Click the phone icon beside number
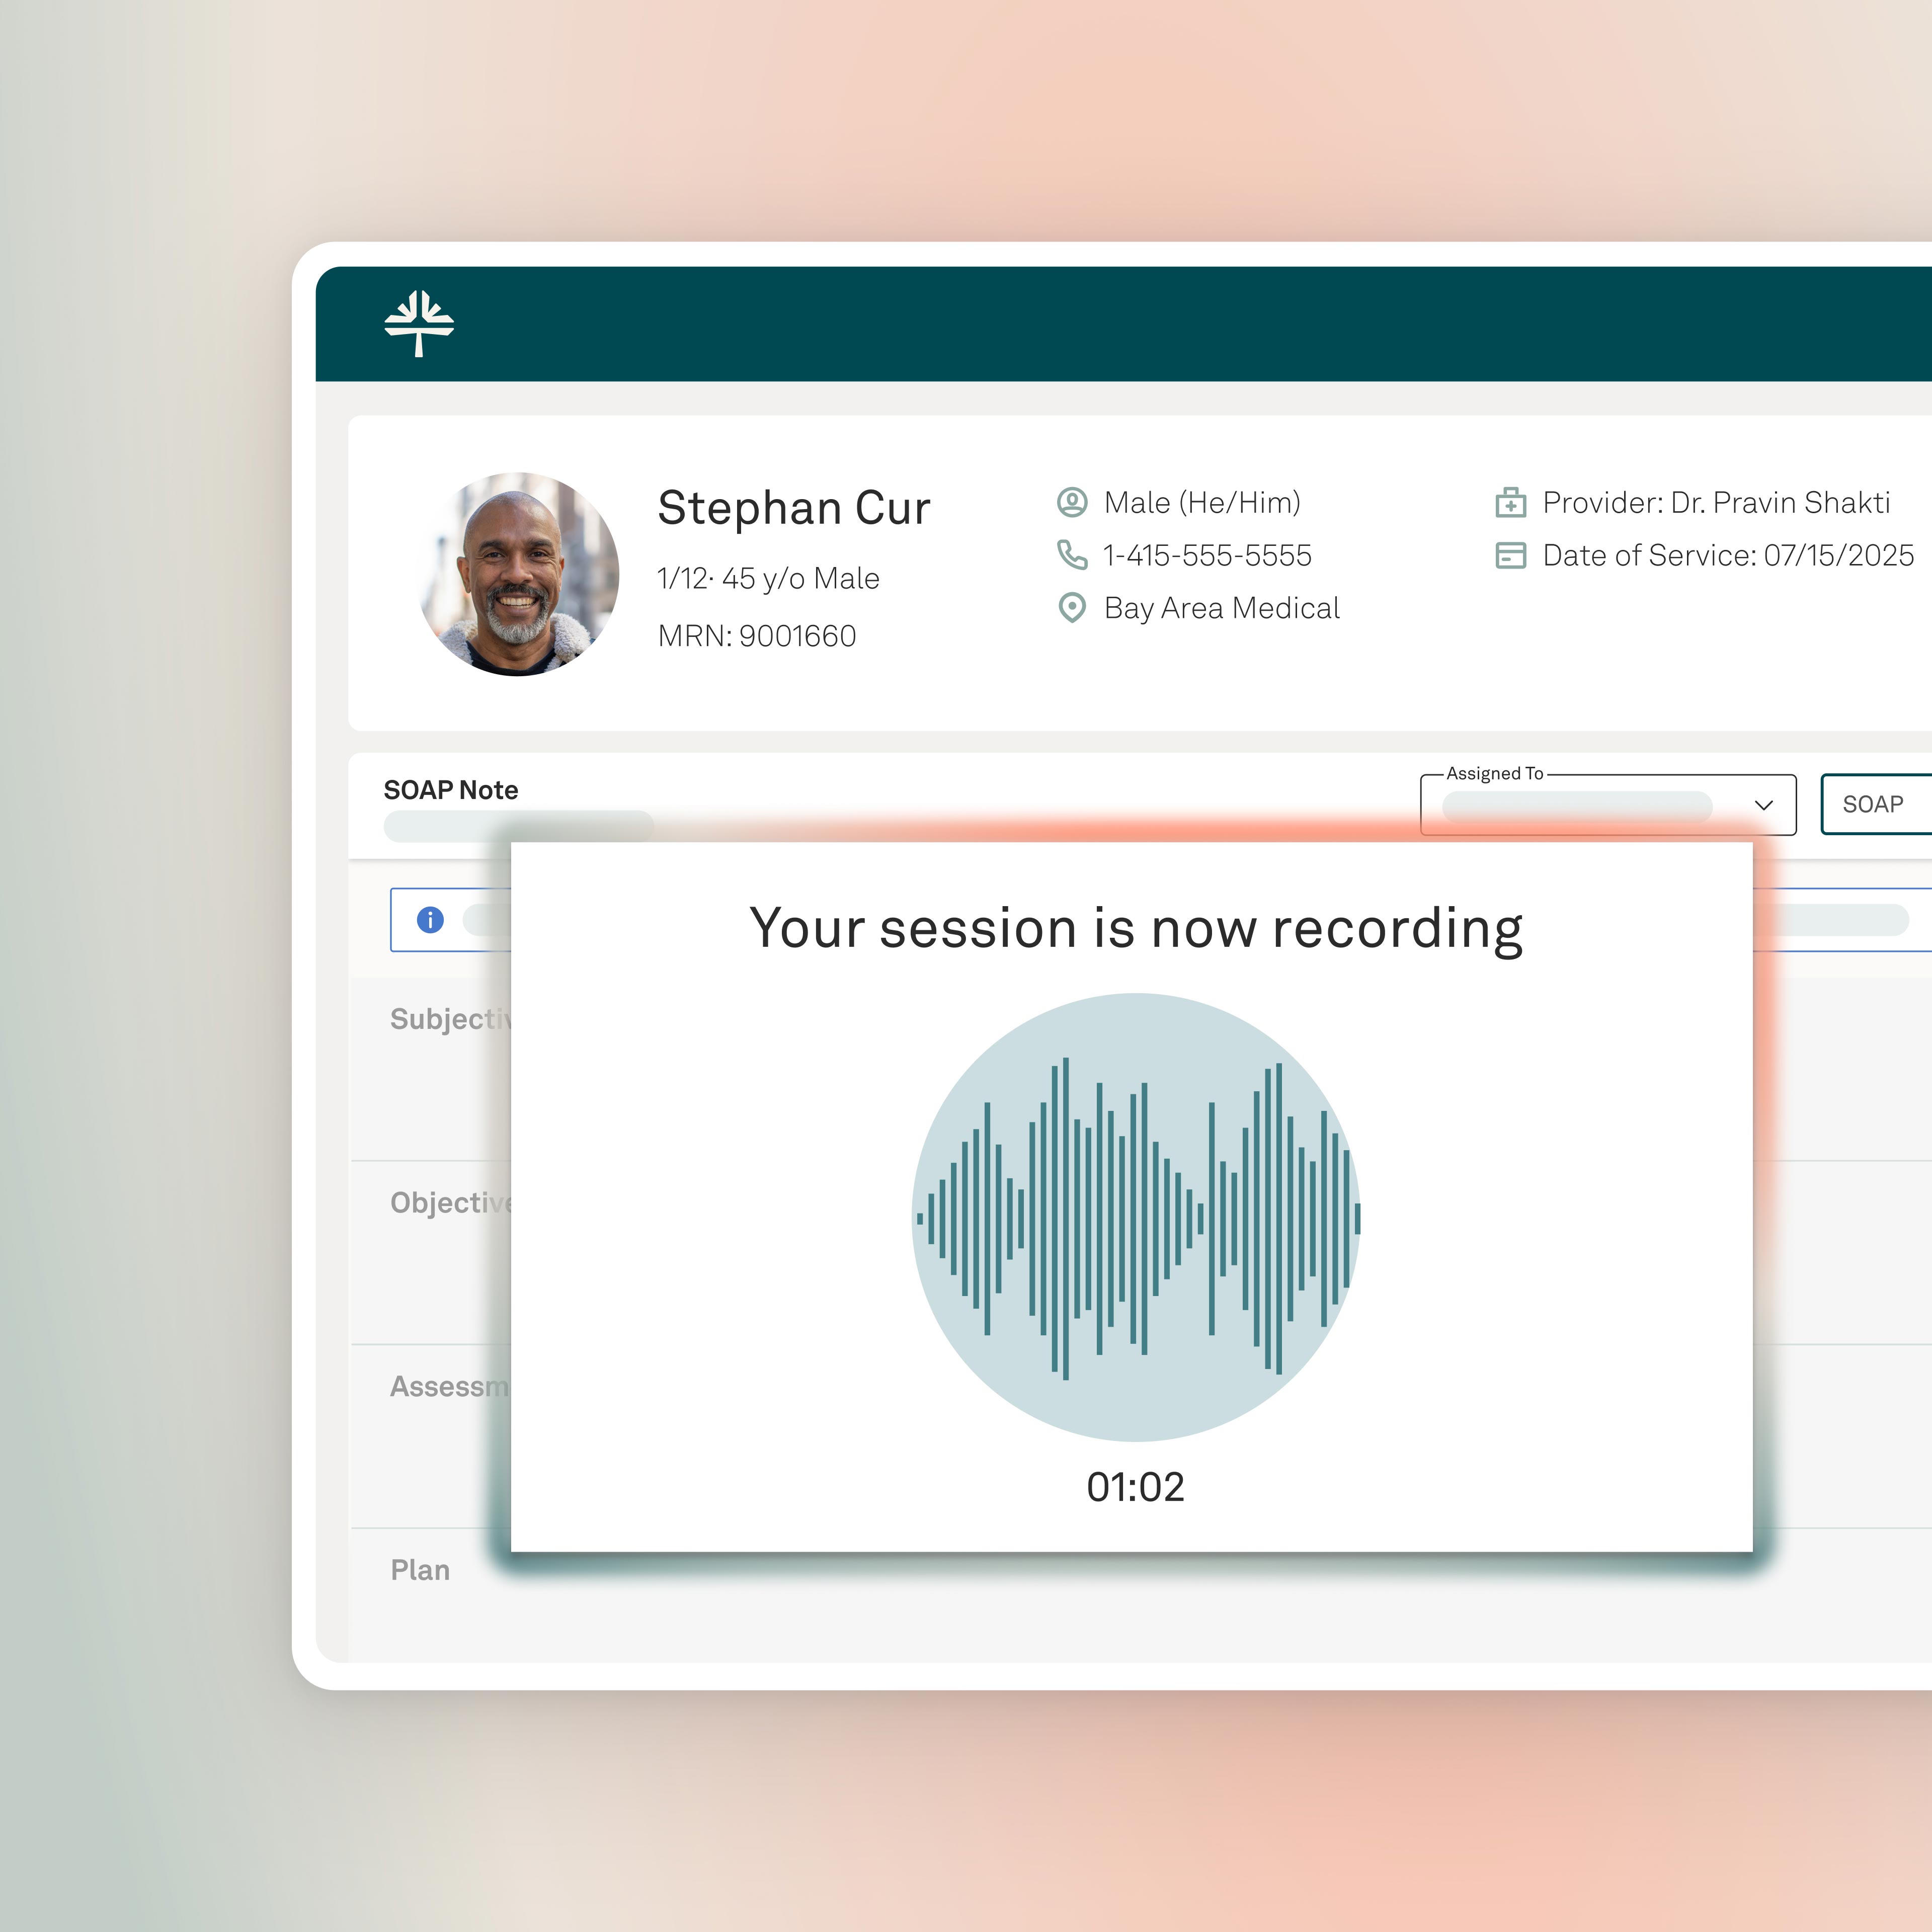This screenshot has width=1932, height=1932. tap(1072, 555)
